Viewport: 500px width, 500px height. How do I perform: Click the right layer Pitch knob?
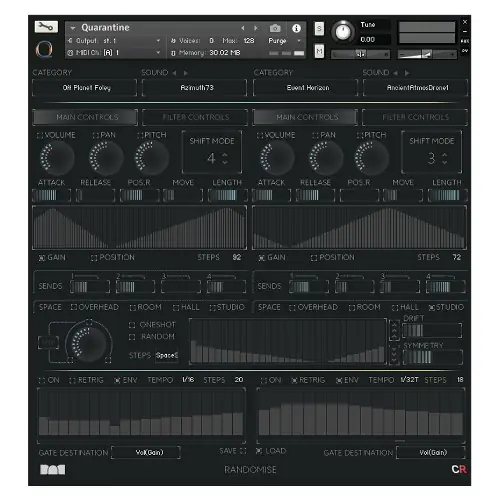coord(372,157)
